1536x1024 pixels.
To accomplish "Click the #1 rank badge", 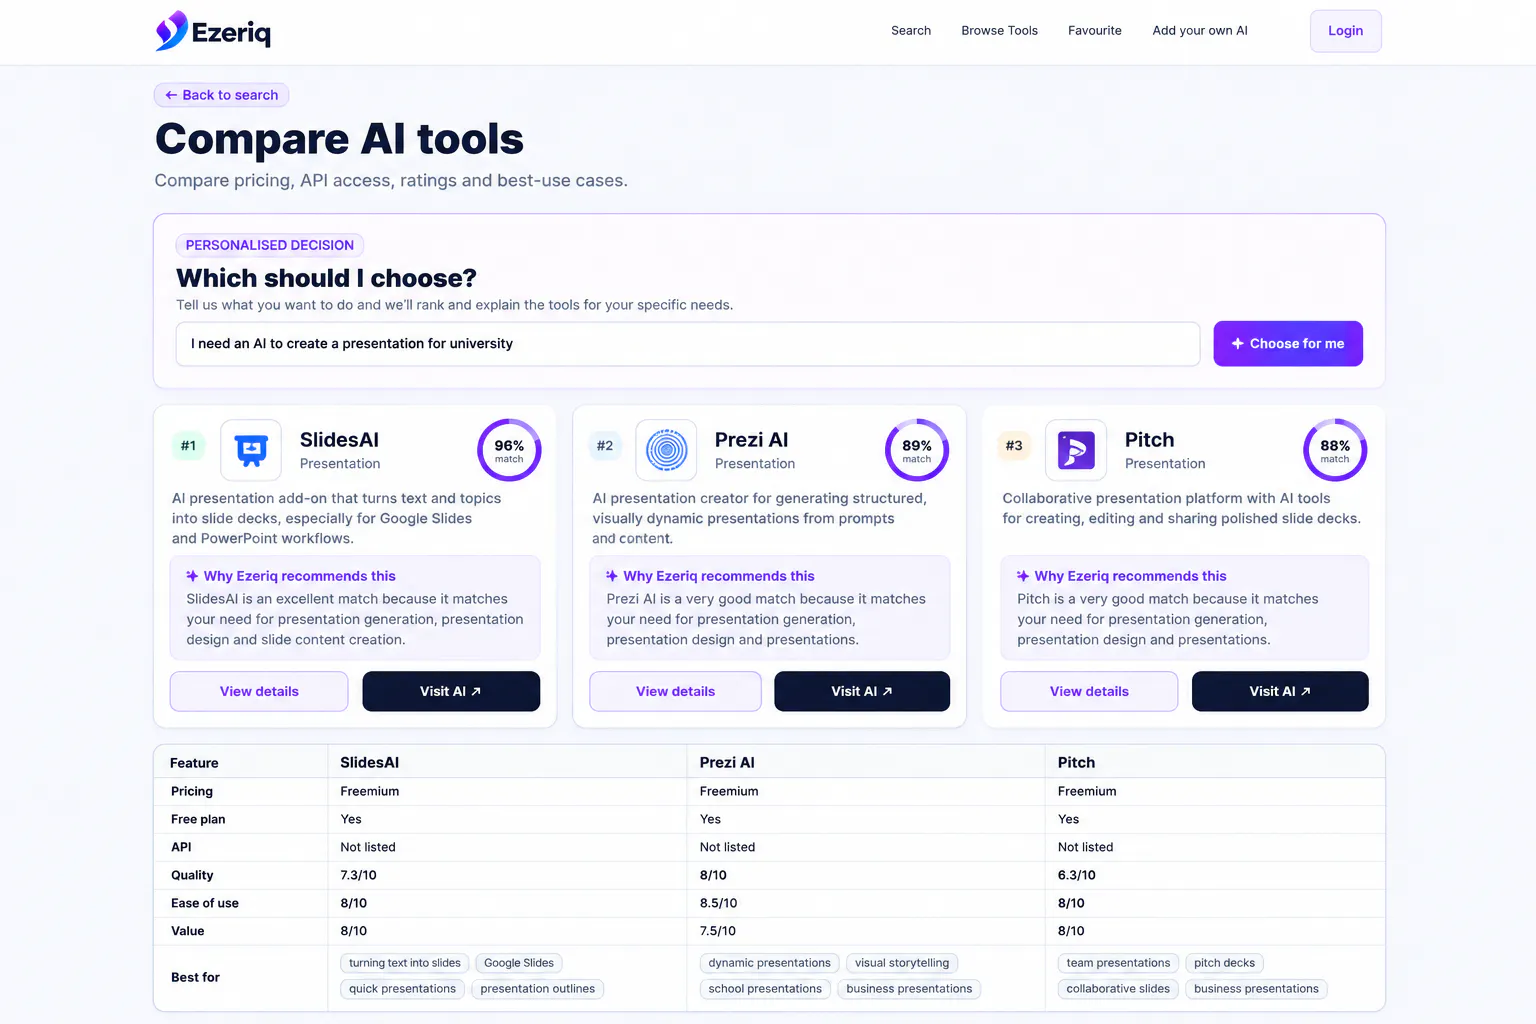I will (188, 446).
